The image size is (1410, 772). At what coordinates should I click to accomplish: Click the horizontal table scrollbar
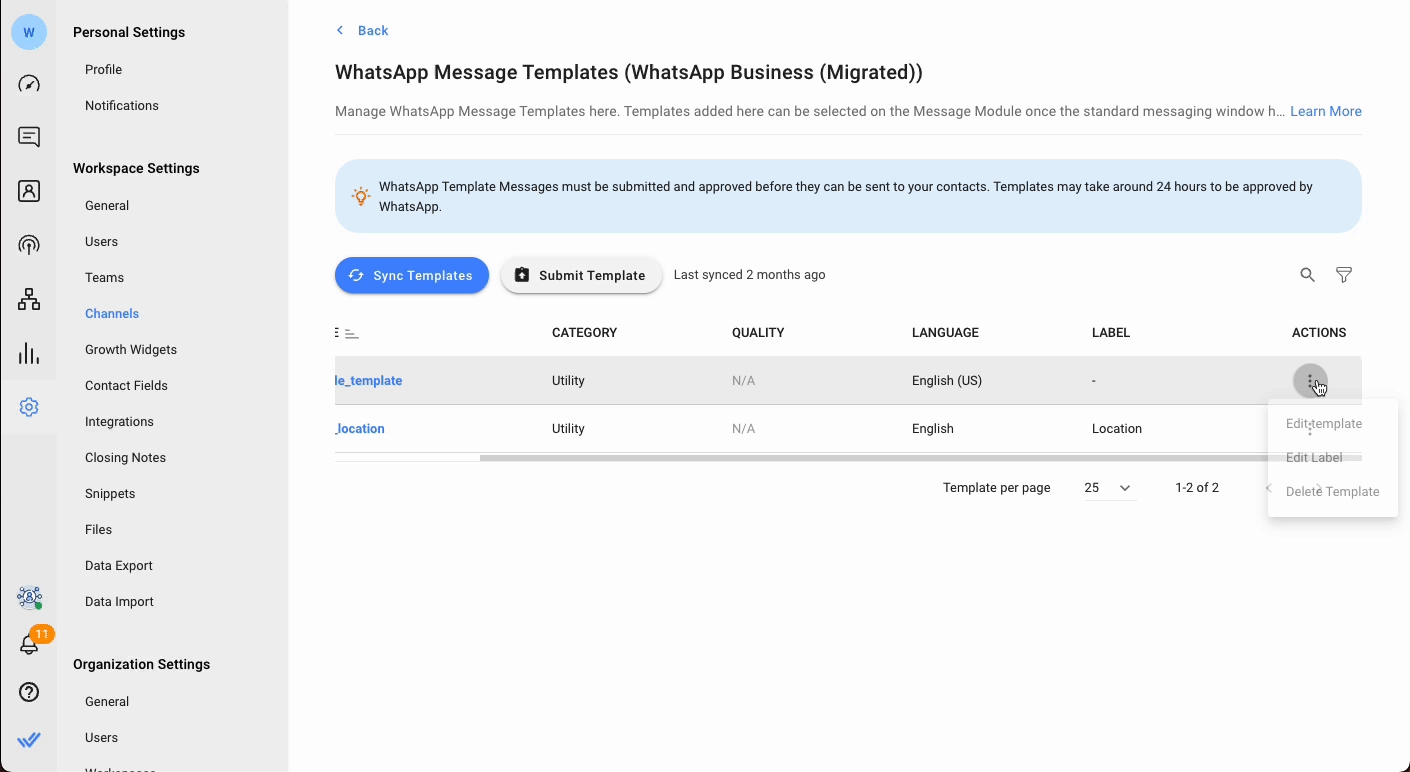pyautogui.click(x=870, y=458)
